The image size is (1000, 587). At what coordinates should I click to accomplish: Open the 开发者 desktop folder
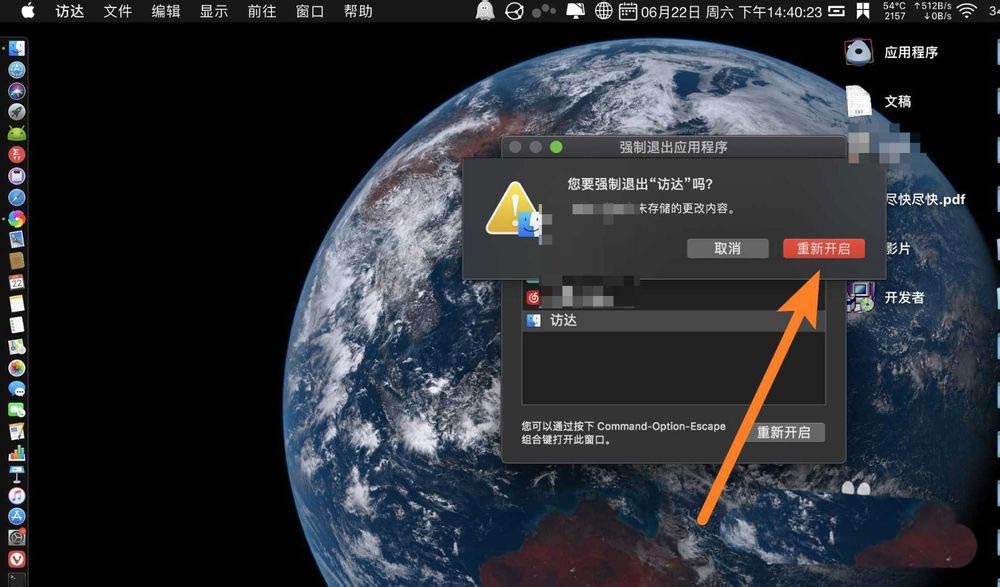[x=885, y=297]
